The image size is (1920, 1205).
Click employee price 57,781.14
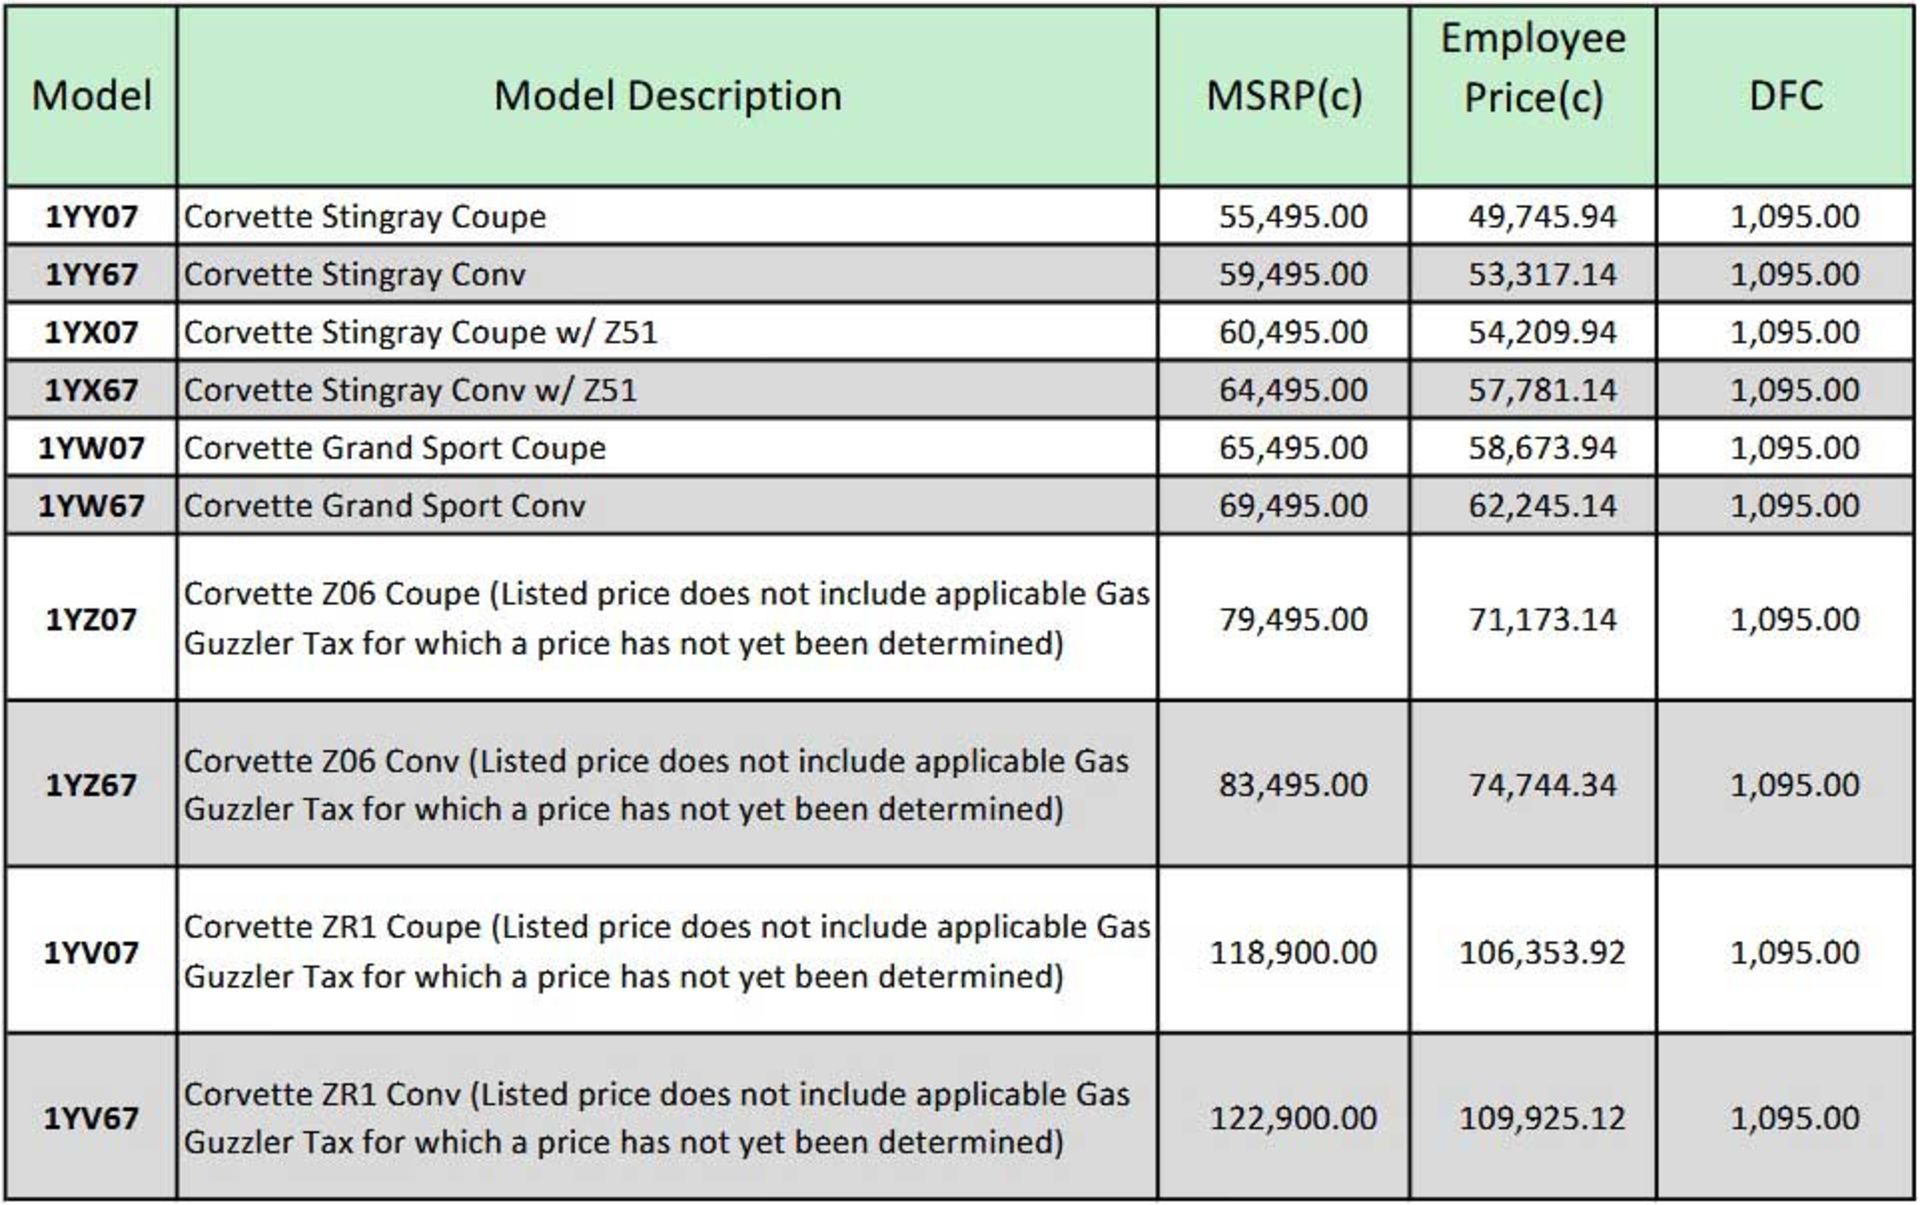pos(1541,390)
